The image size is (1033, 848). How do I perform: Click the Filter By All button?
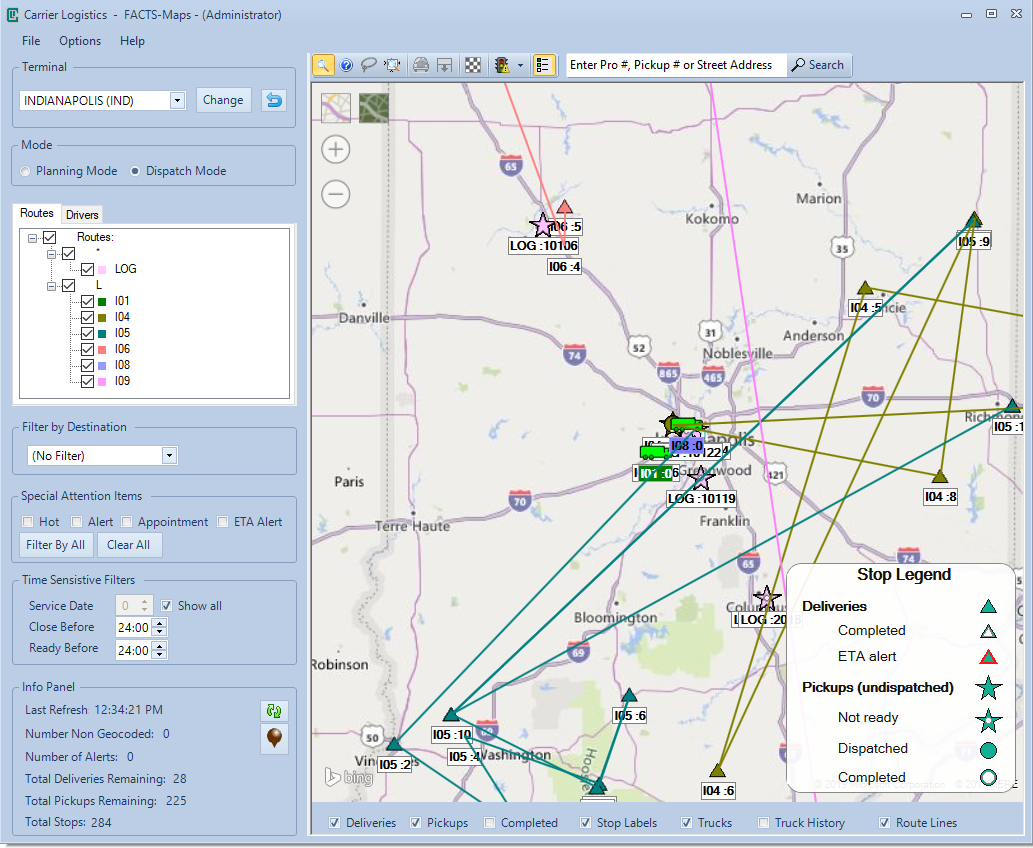coord(56,545)
